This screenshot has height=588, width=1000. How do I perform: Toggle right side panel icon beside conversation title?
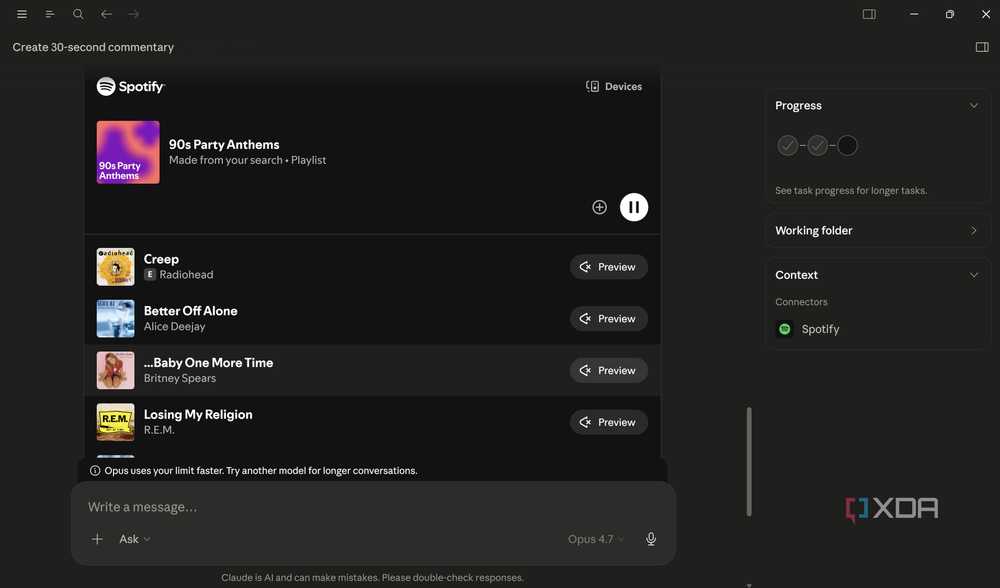(x=982, y=47)
